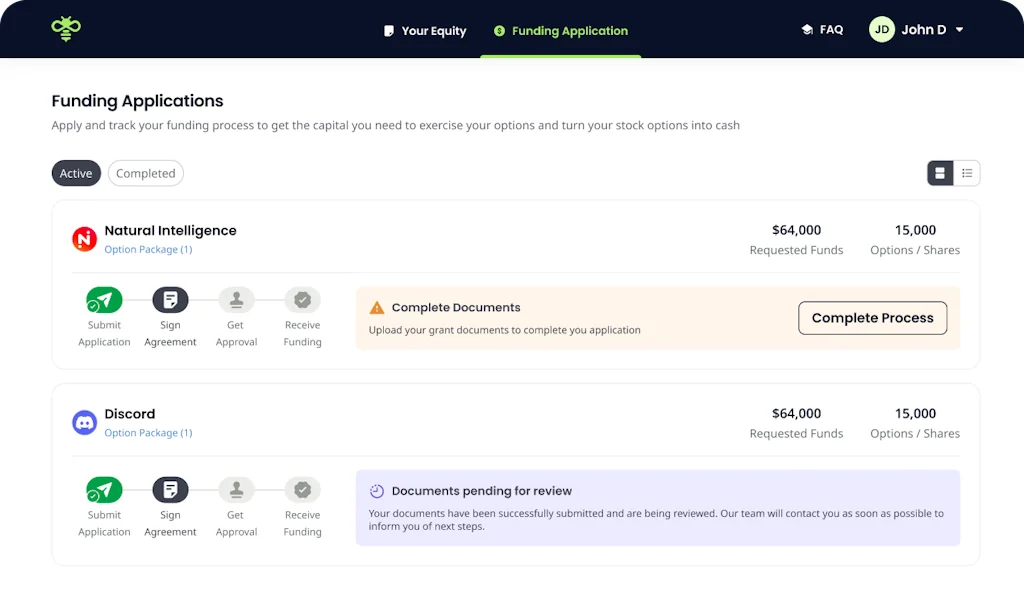Click Submit Application step icon for Natural Intelligence
Image resolution: width=1024 pixels, height=613 pixels.
click(x=104, y=300)
